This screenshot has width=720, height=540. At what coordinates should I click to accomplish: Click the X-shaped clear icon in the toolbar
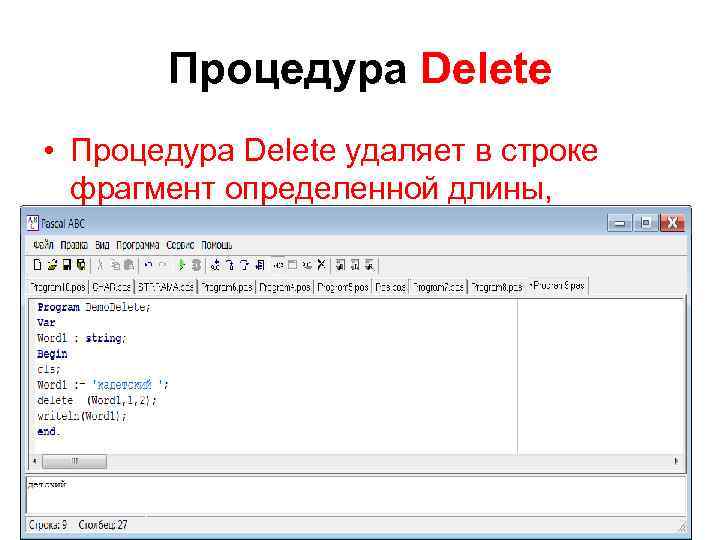321,265
